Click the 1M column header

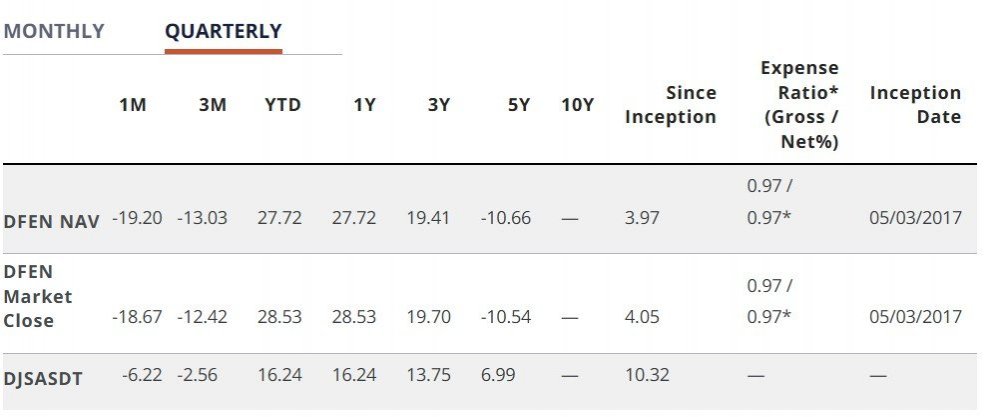click(x=132, y=105)
